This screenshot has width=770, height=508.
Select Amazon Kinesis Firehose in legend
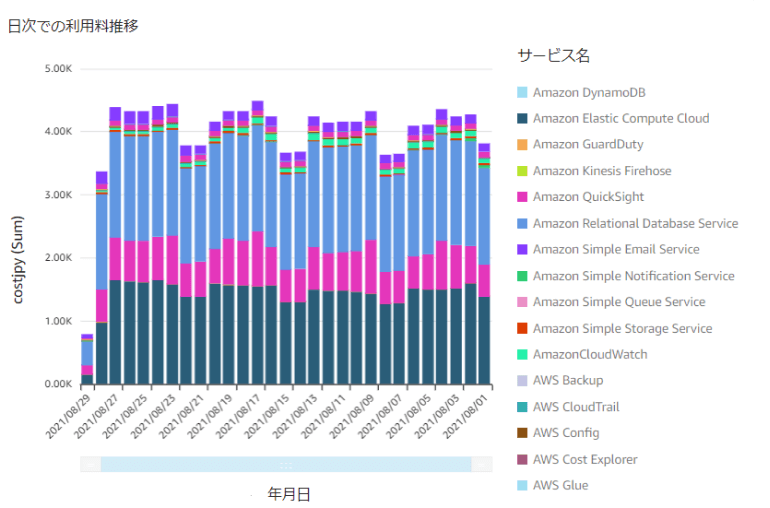pos(602,171)
